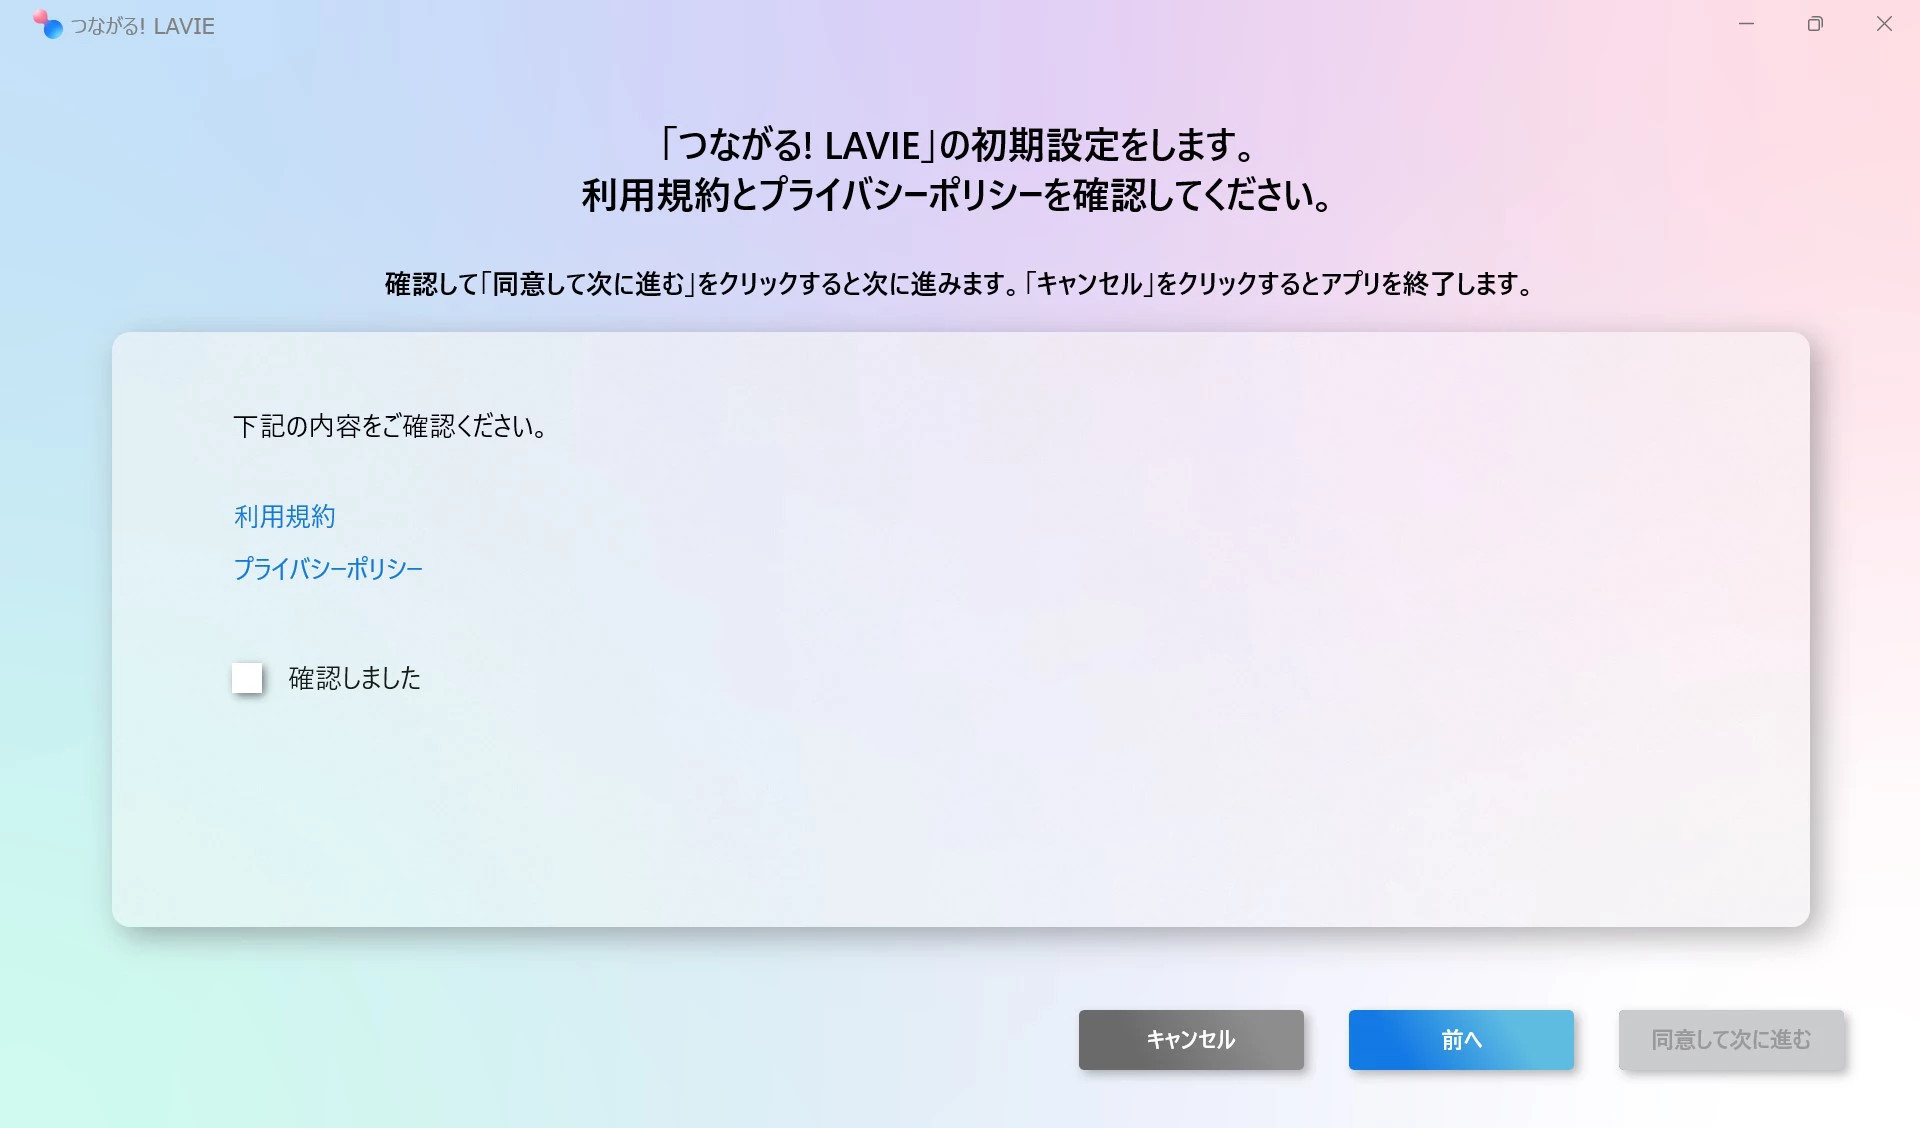Click the instruction text starting 確認して「同意して次に進む」
Image resolution: width=1920 pixels, height=1128 pixels.
[x=959, y=284]
